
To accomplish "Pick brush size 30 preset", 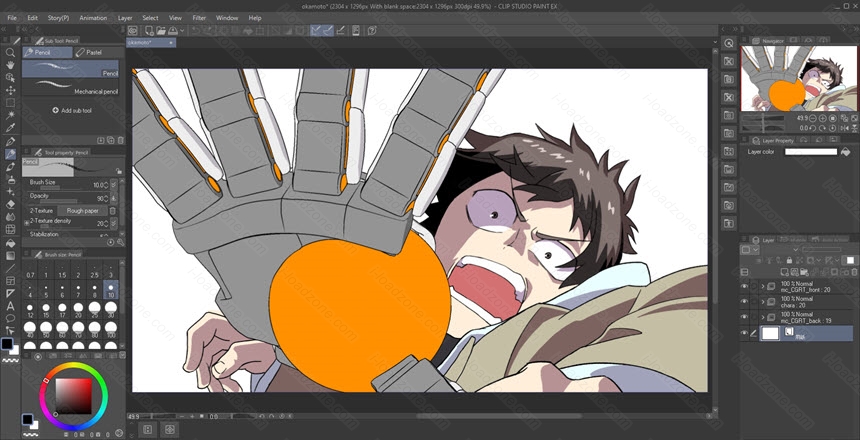I will 111,311.
